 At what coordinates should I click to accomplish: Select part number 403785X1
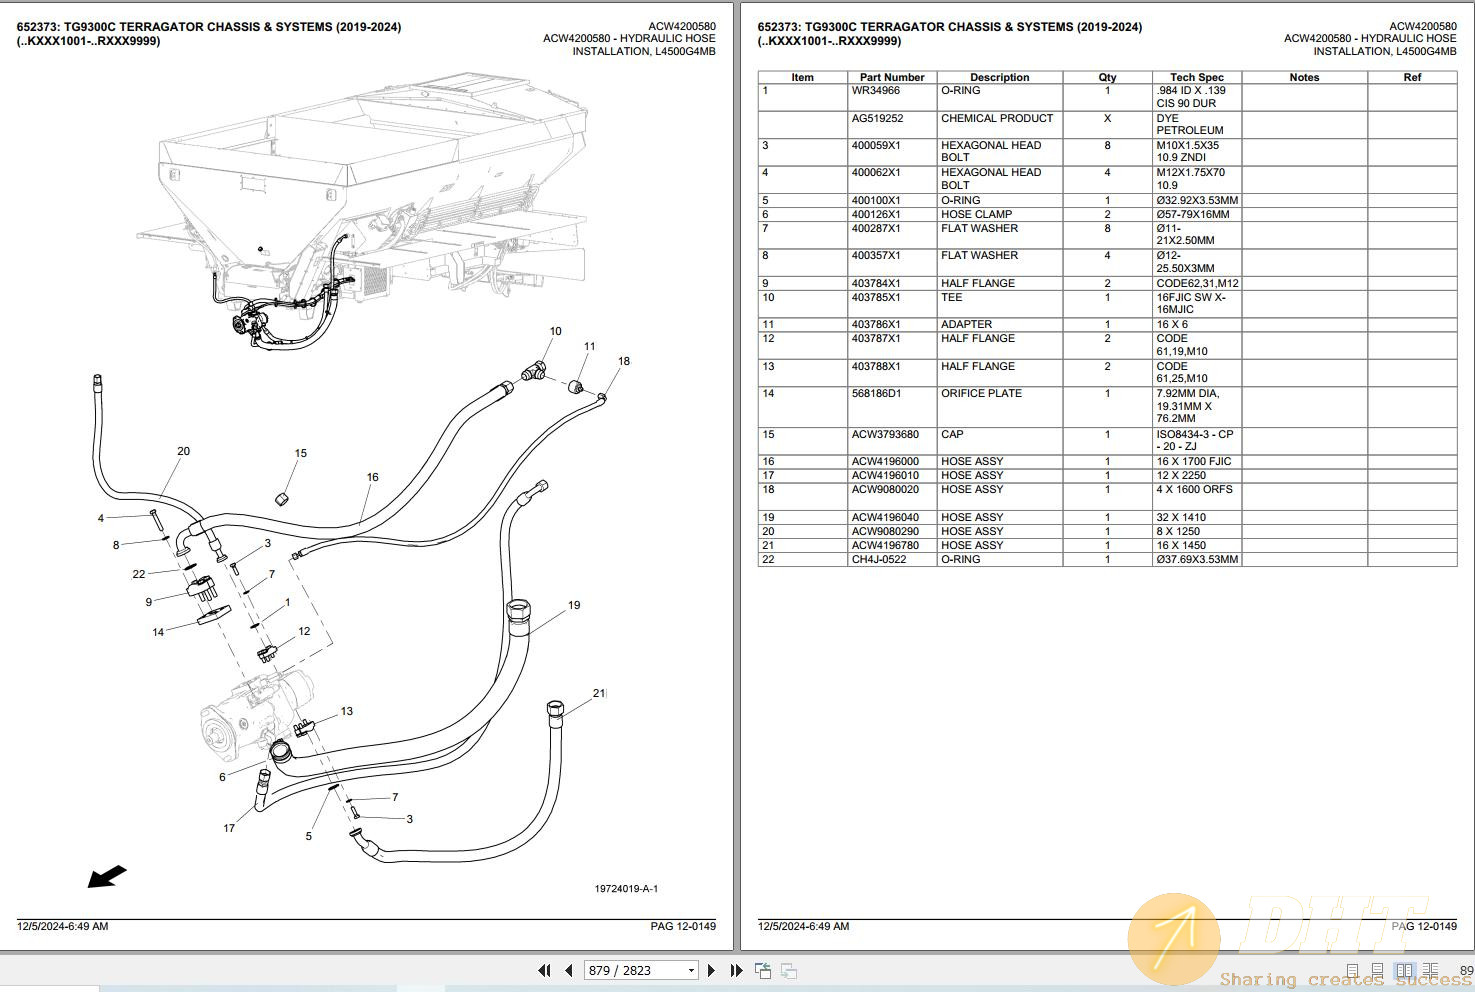click(876, 297)
